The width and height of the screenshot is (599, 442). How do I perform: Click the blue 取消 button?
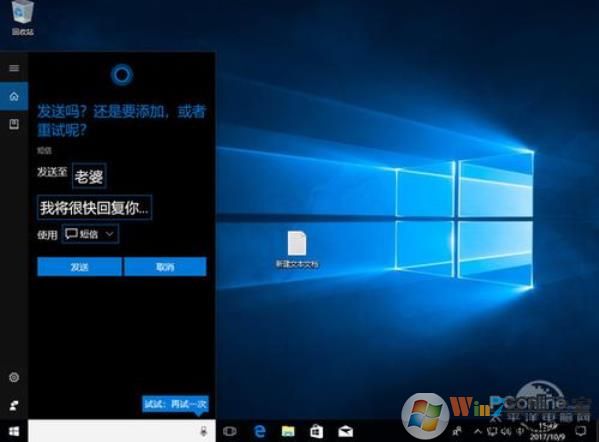tap(165, 266)
